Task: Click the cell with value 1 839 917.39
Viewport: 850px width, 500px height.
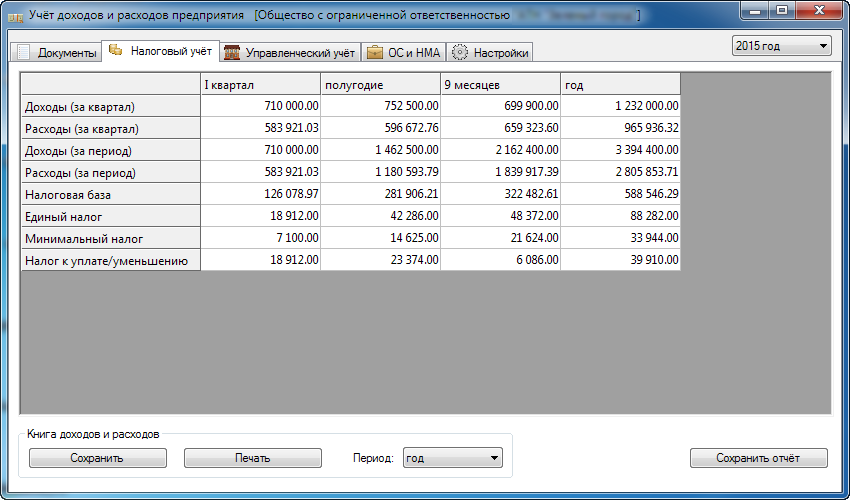Action: coord(500,172)
